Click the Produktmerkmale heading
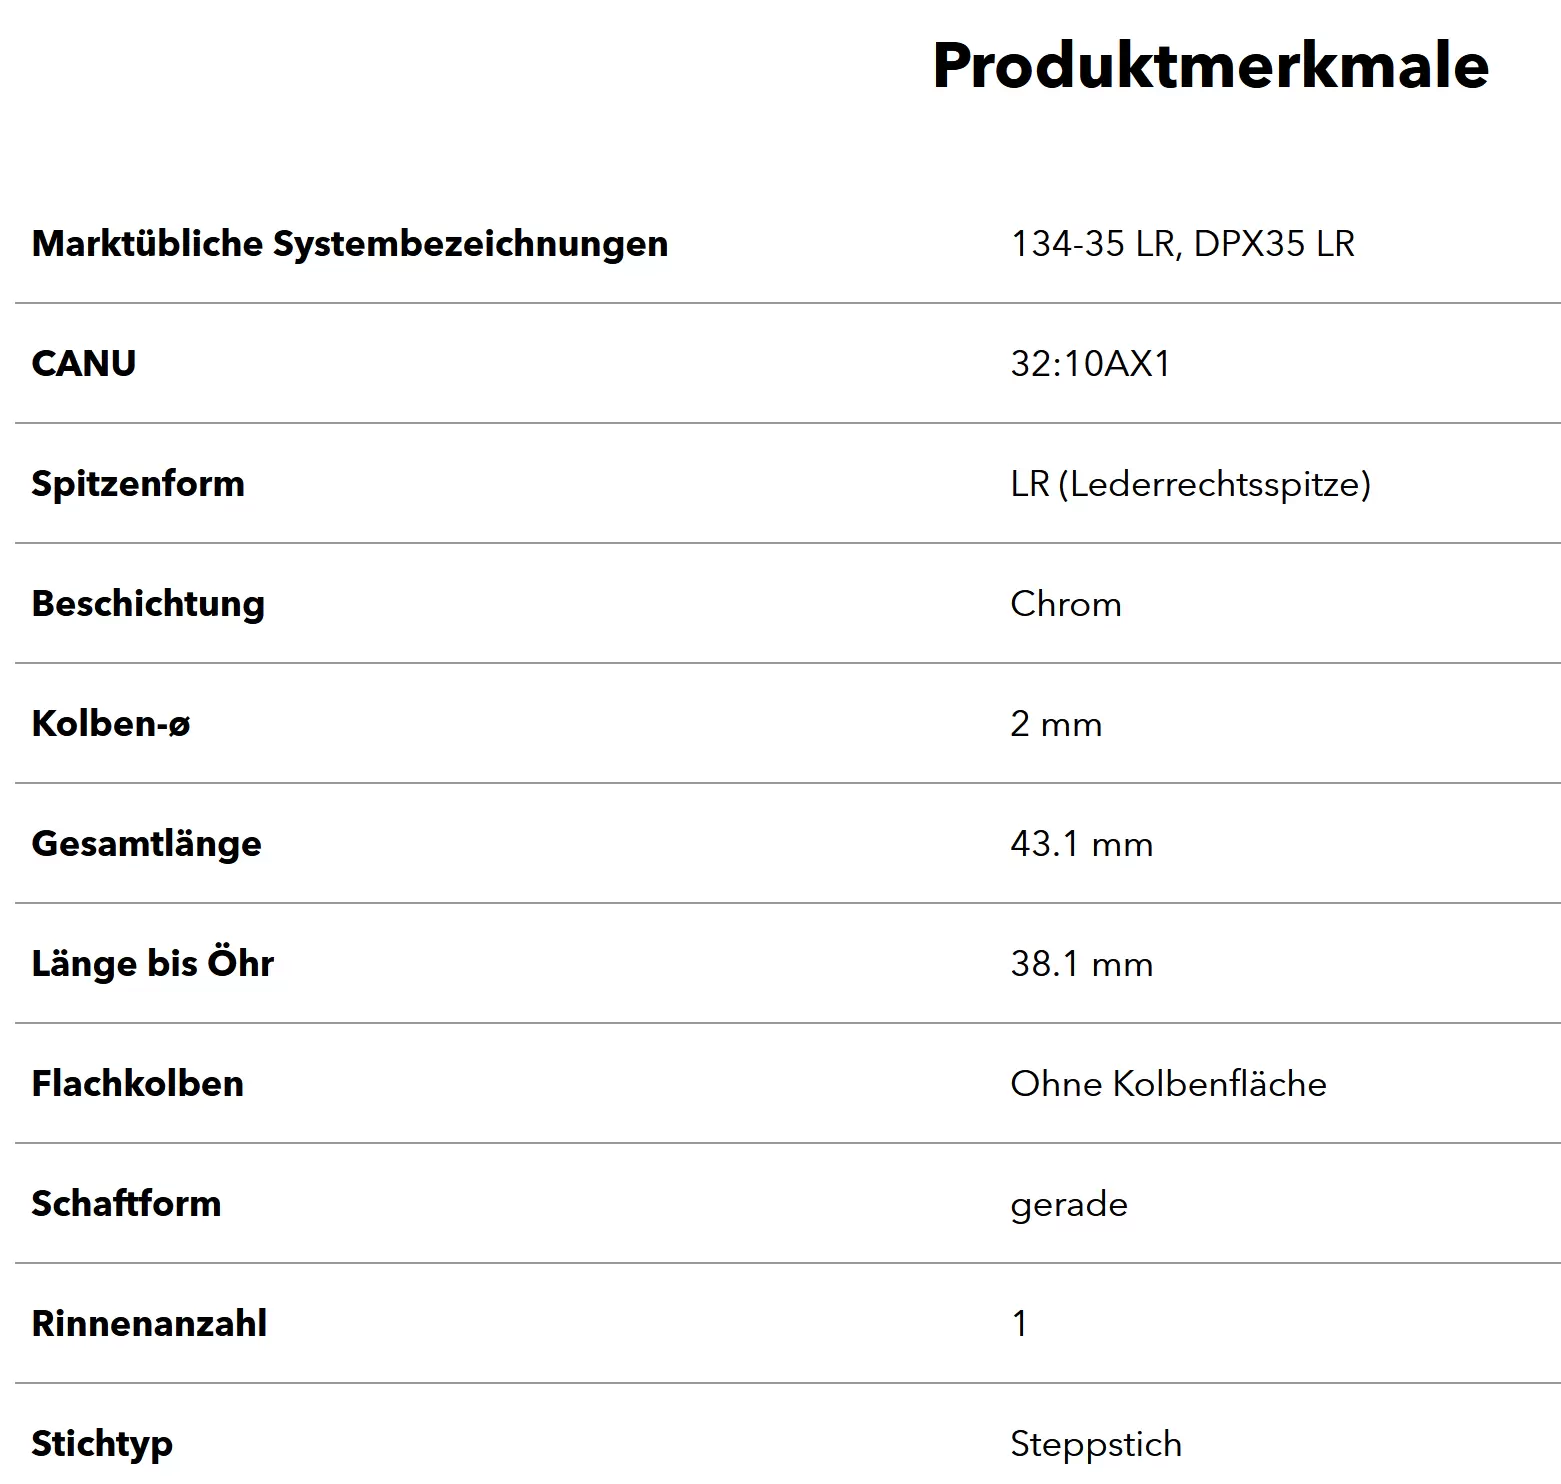 [x=1210, y=66]
